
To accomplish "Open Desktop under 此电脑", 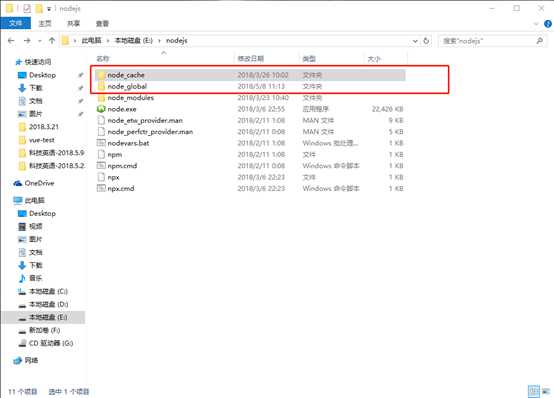I will tap(42, 213).
